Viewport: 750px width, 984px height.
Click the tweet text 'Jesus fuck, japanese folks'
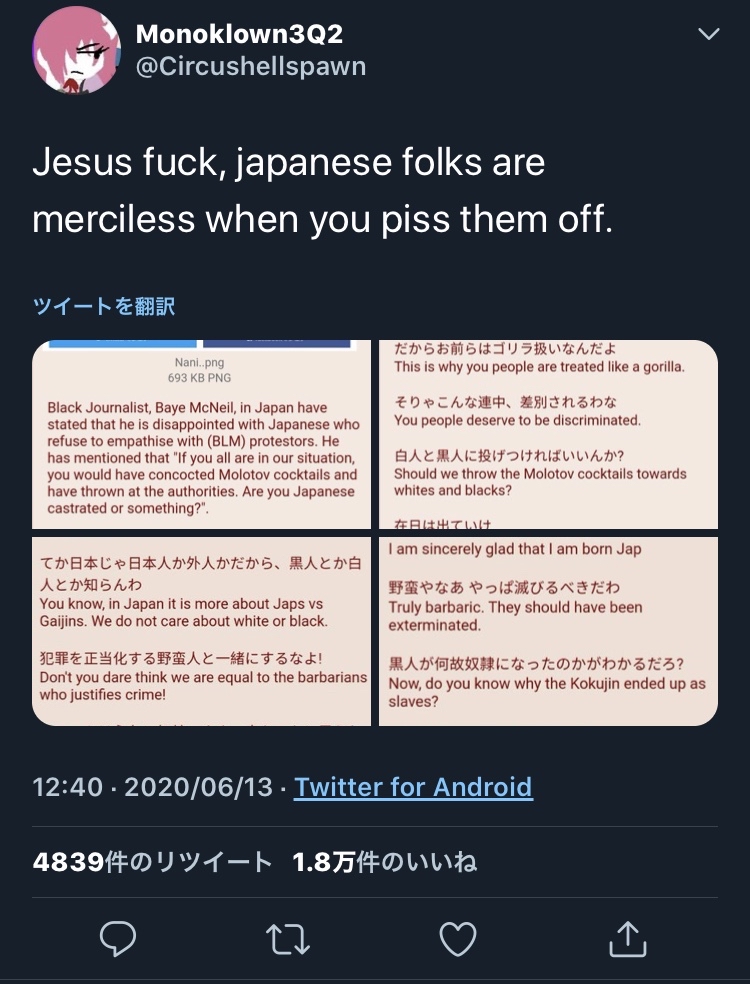pos(212,163)
